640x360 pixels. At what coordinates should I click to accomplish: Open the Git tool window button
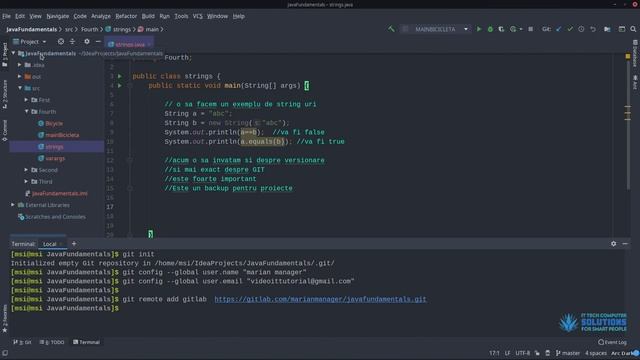point(22,342)
